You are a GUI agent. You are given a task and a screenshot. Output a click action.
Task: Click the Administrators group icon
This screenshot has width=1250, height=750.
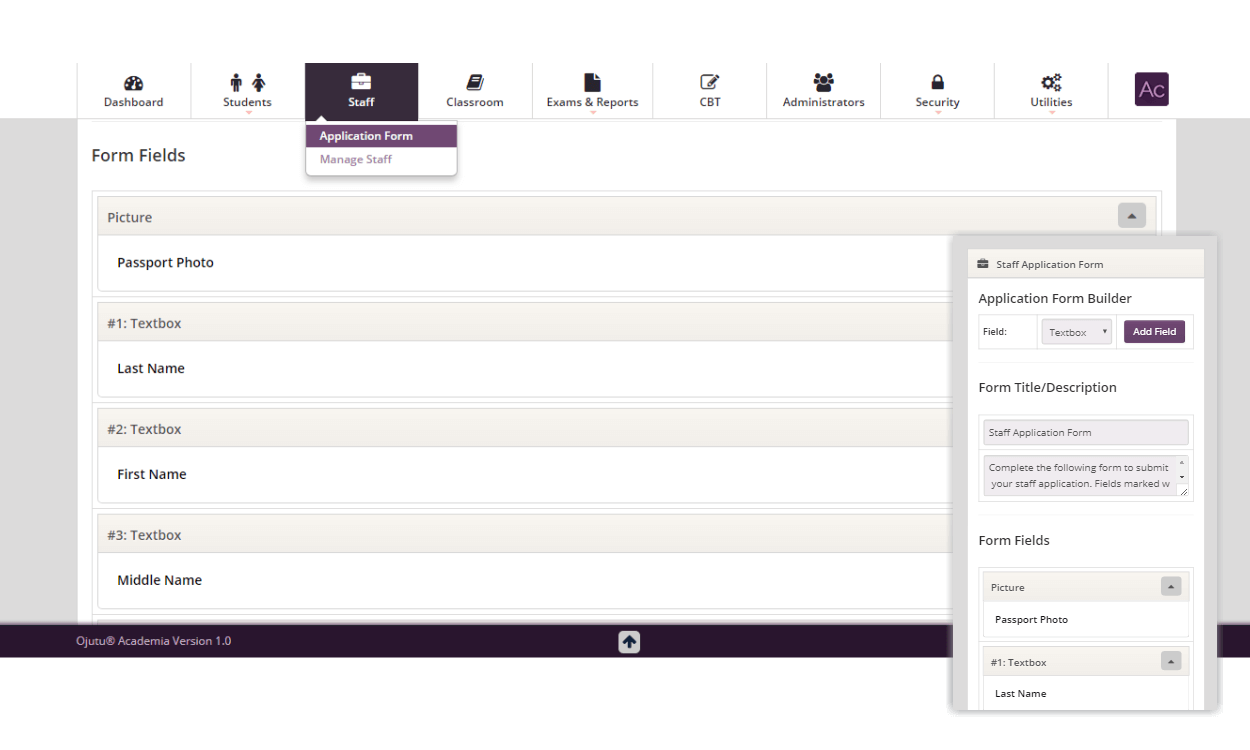coord(824,83)
